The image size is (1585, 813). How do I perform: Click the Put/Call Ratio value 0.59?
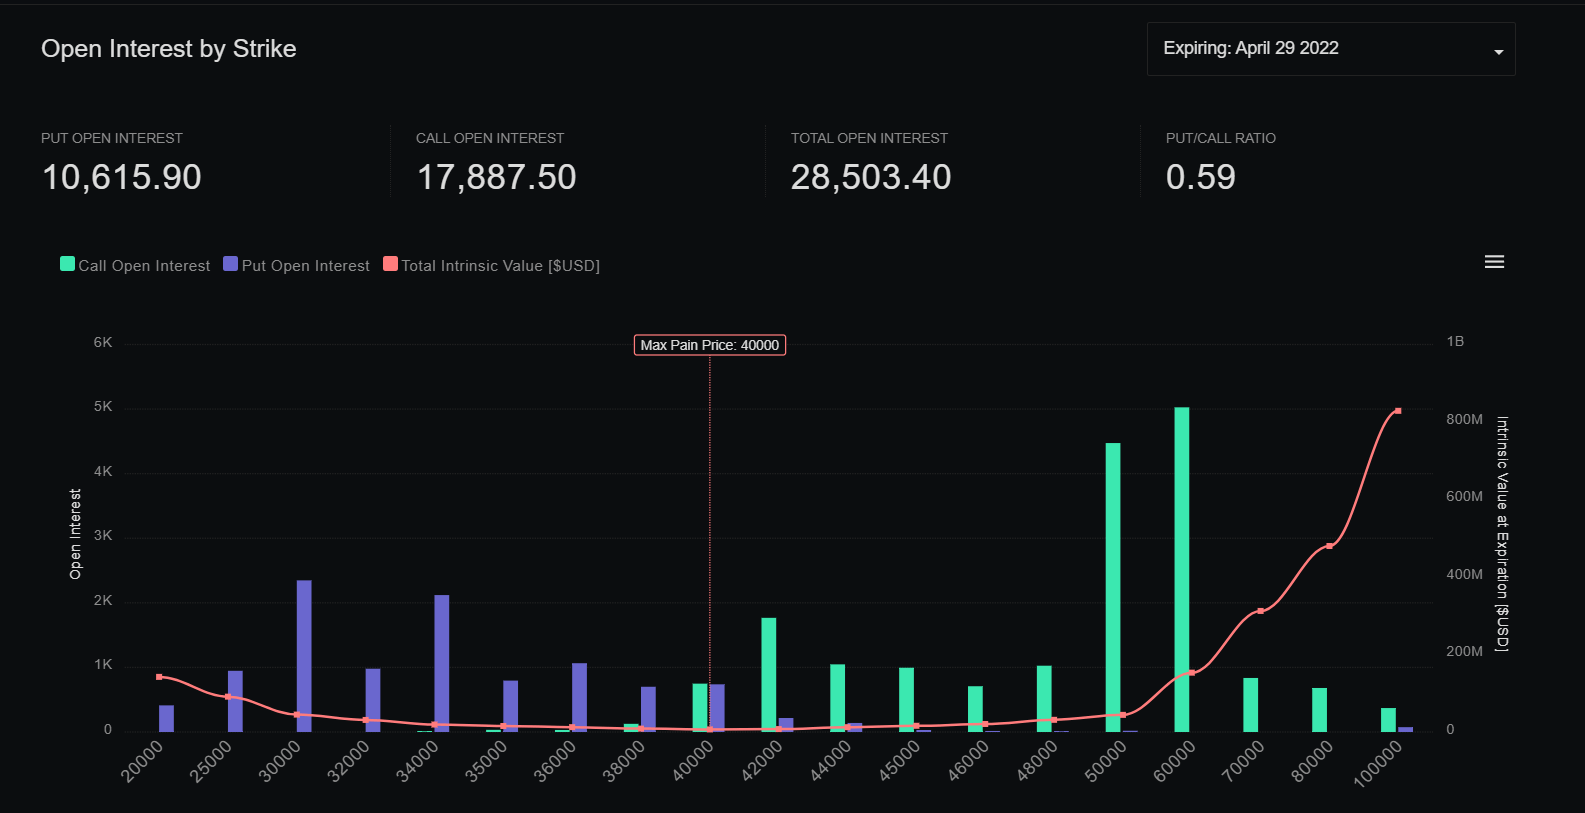pos(1200,177)
